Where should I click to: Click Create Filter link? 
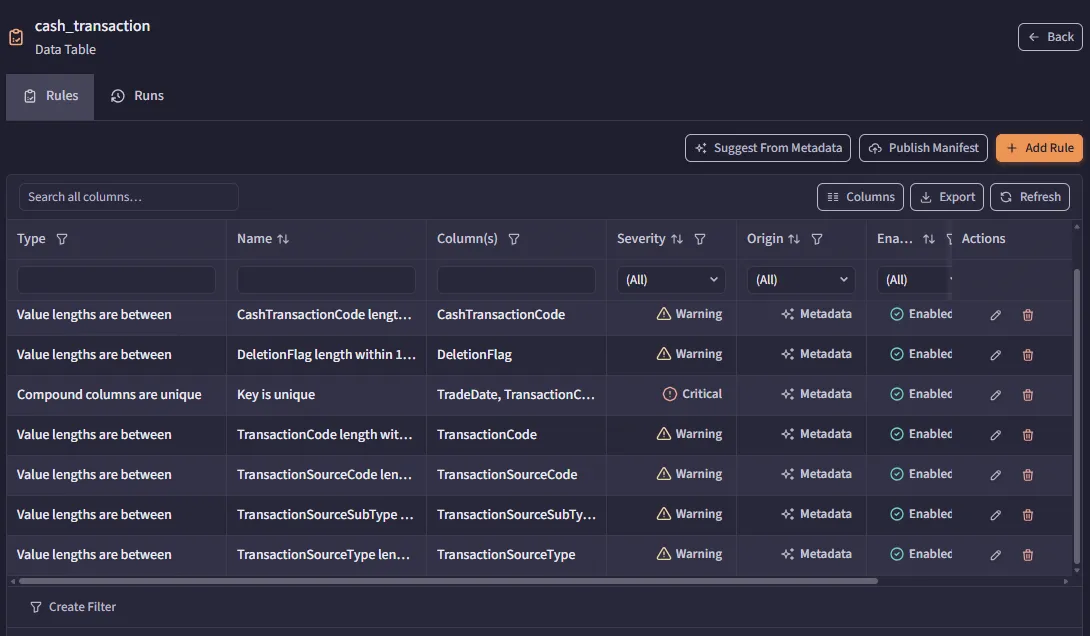pyautogui.click(x=73, y=607)
